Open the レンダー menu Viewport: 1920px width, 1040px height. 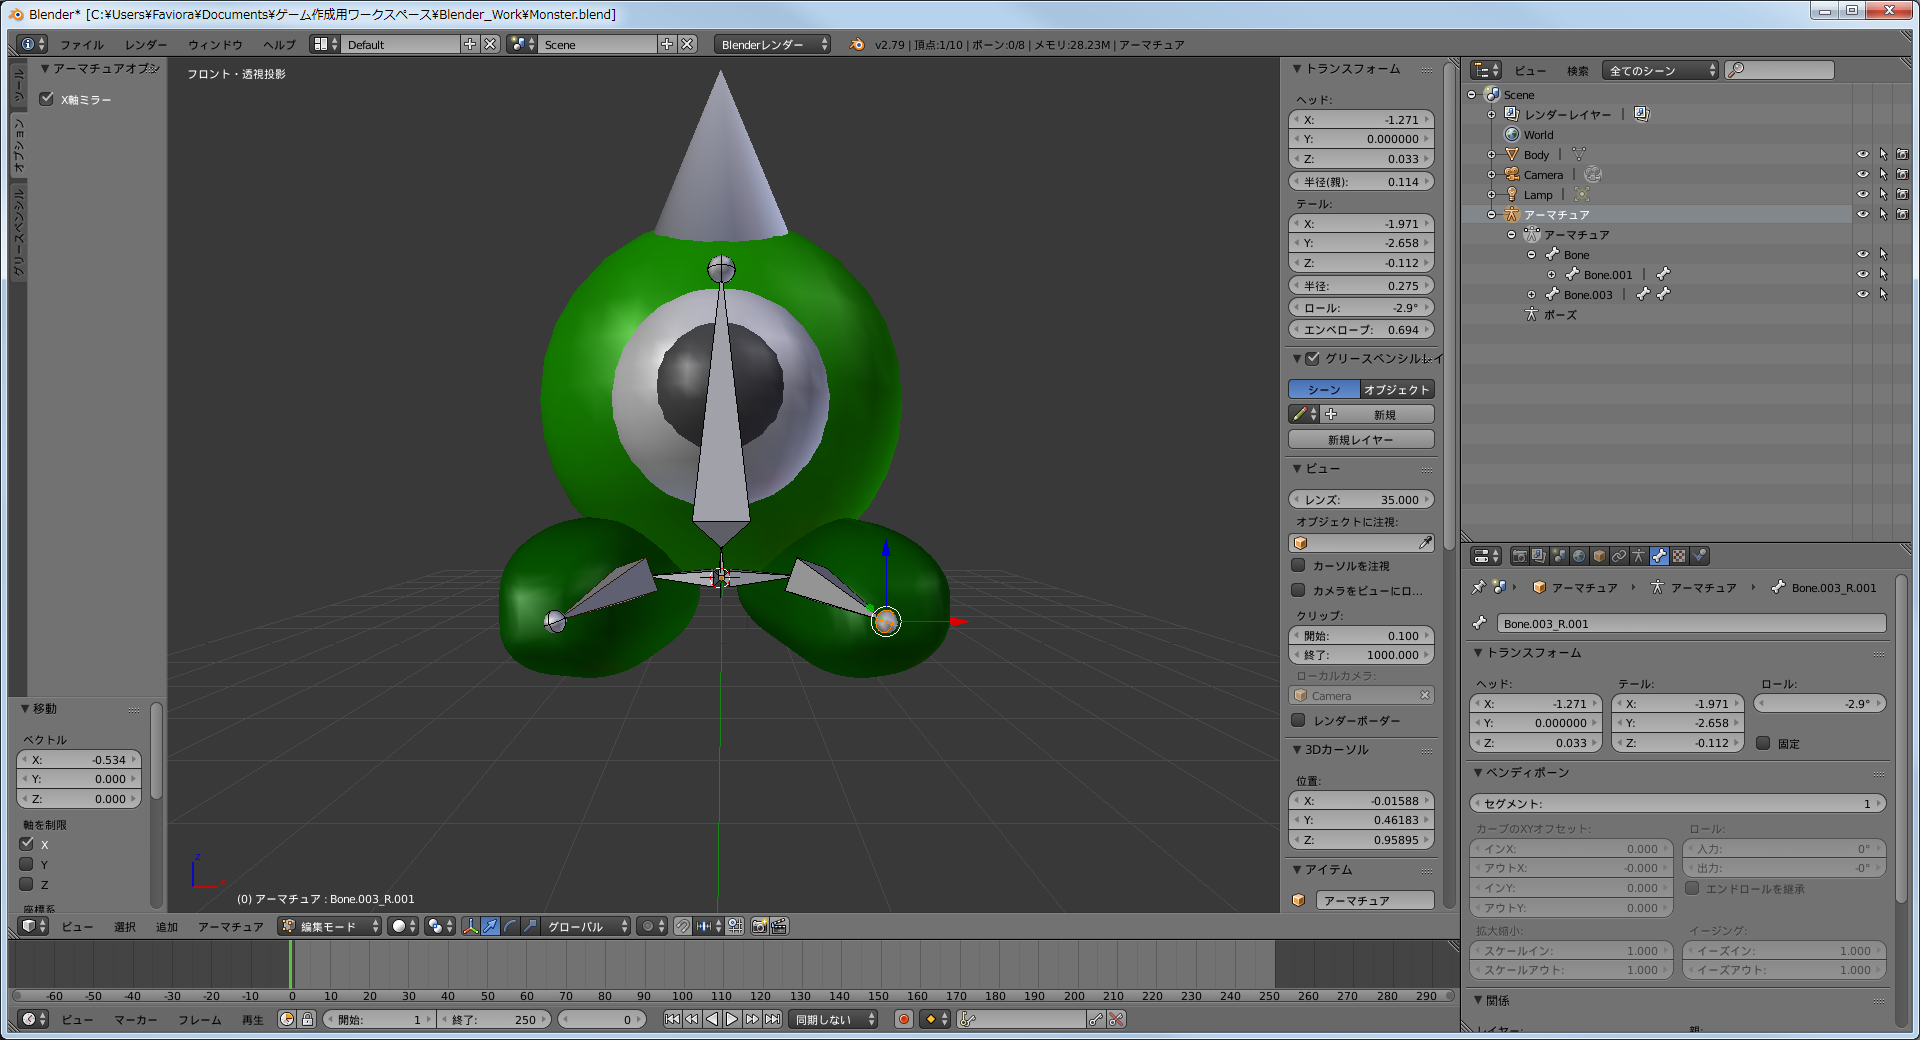tap(146, 44)
